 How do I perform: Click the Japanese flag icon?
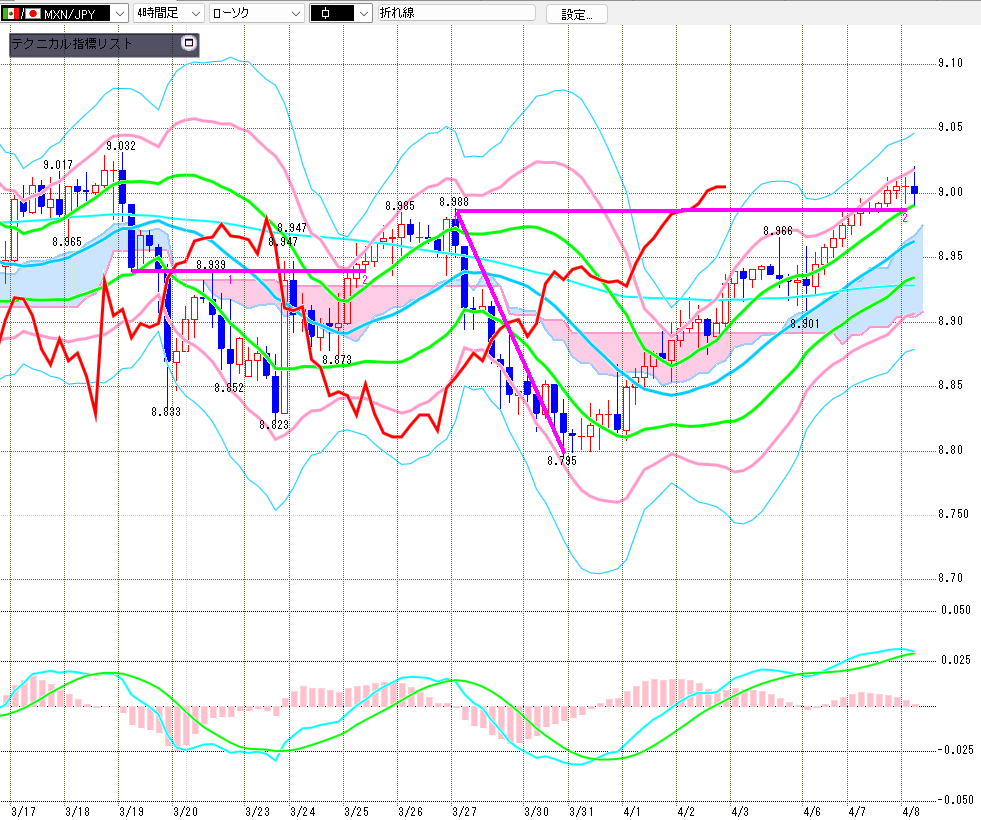pyautogui.click(x=33, y=13)
